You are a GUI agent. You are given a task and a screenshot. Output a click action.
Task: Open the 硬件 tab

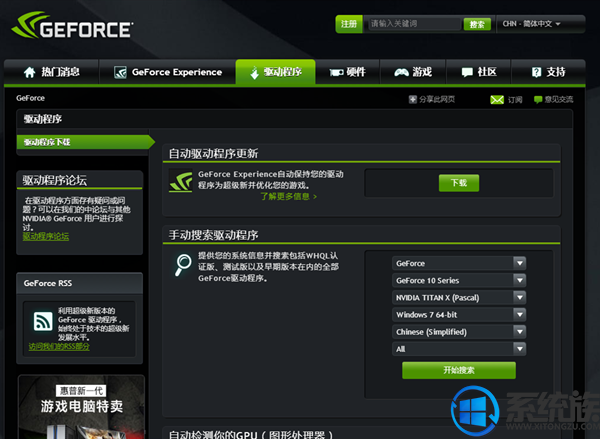tap(347, 72)
